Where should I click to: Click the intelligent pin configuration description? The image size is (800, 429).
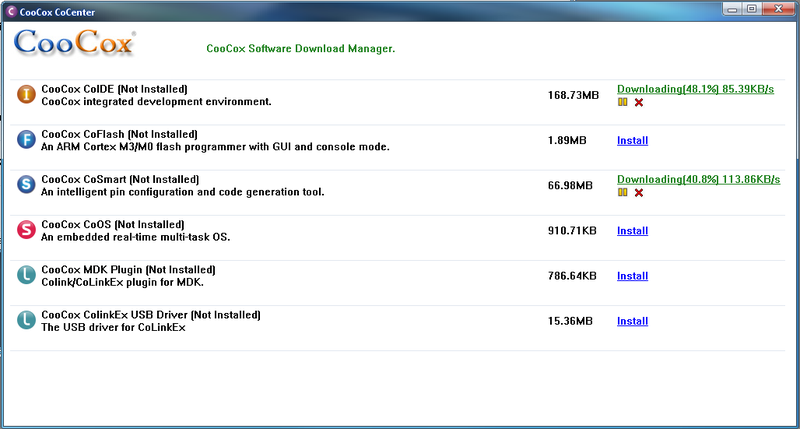tap(183, 192)
